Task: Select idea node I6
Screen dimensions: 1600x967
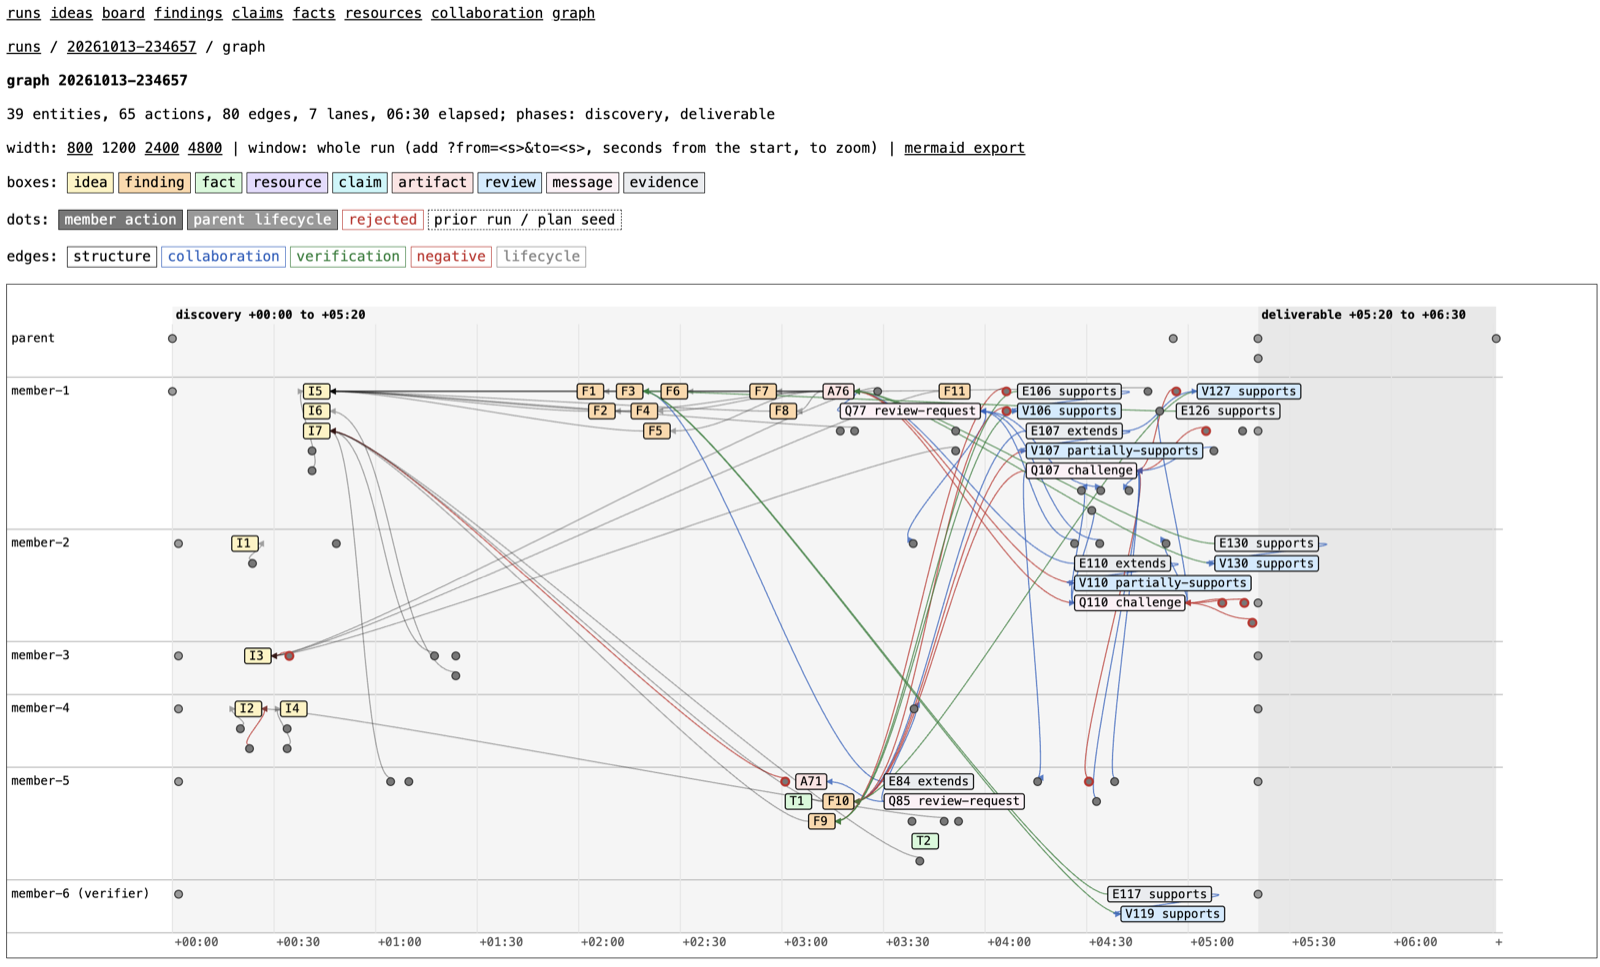Action: point(316,411)
